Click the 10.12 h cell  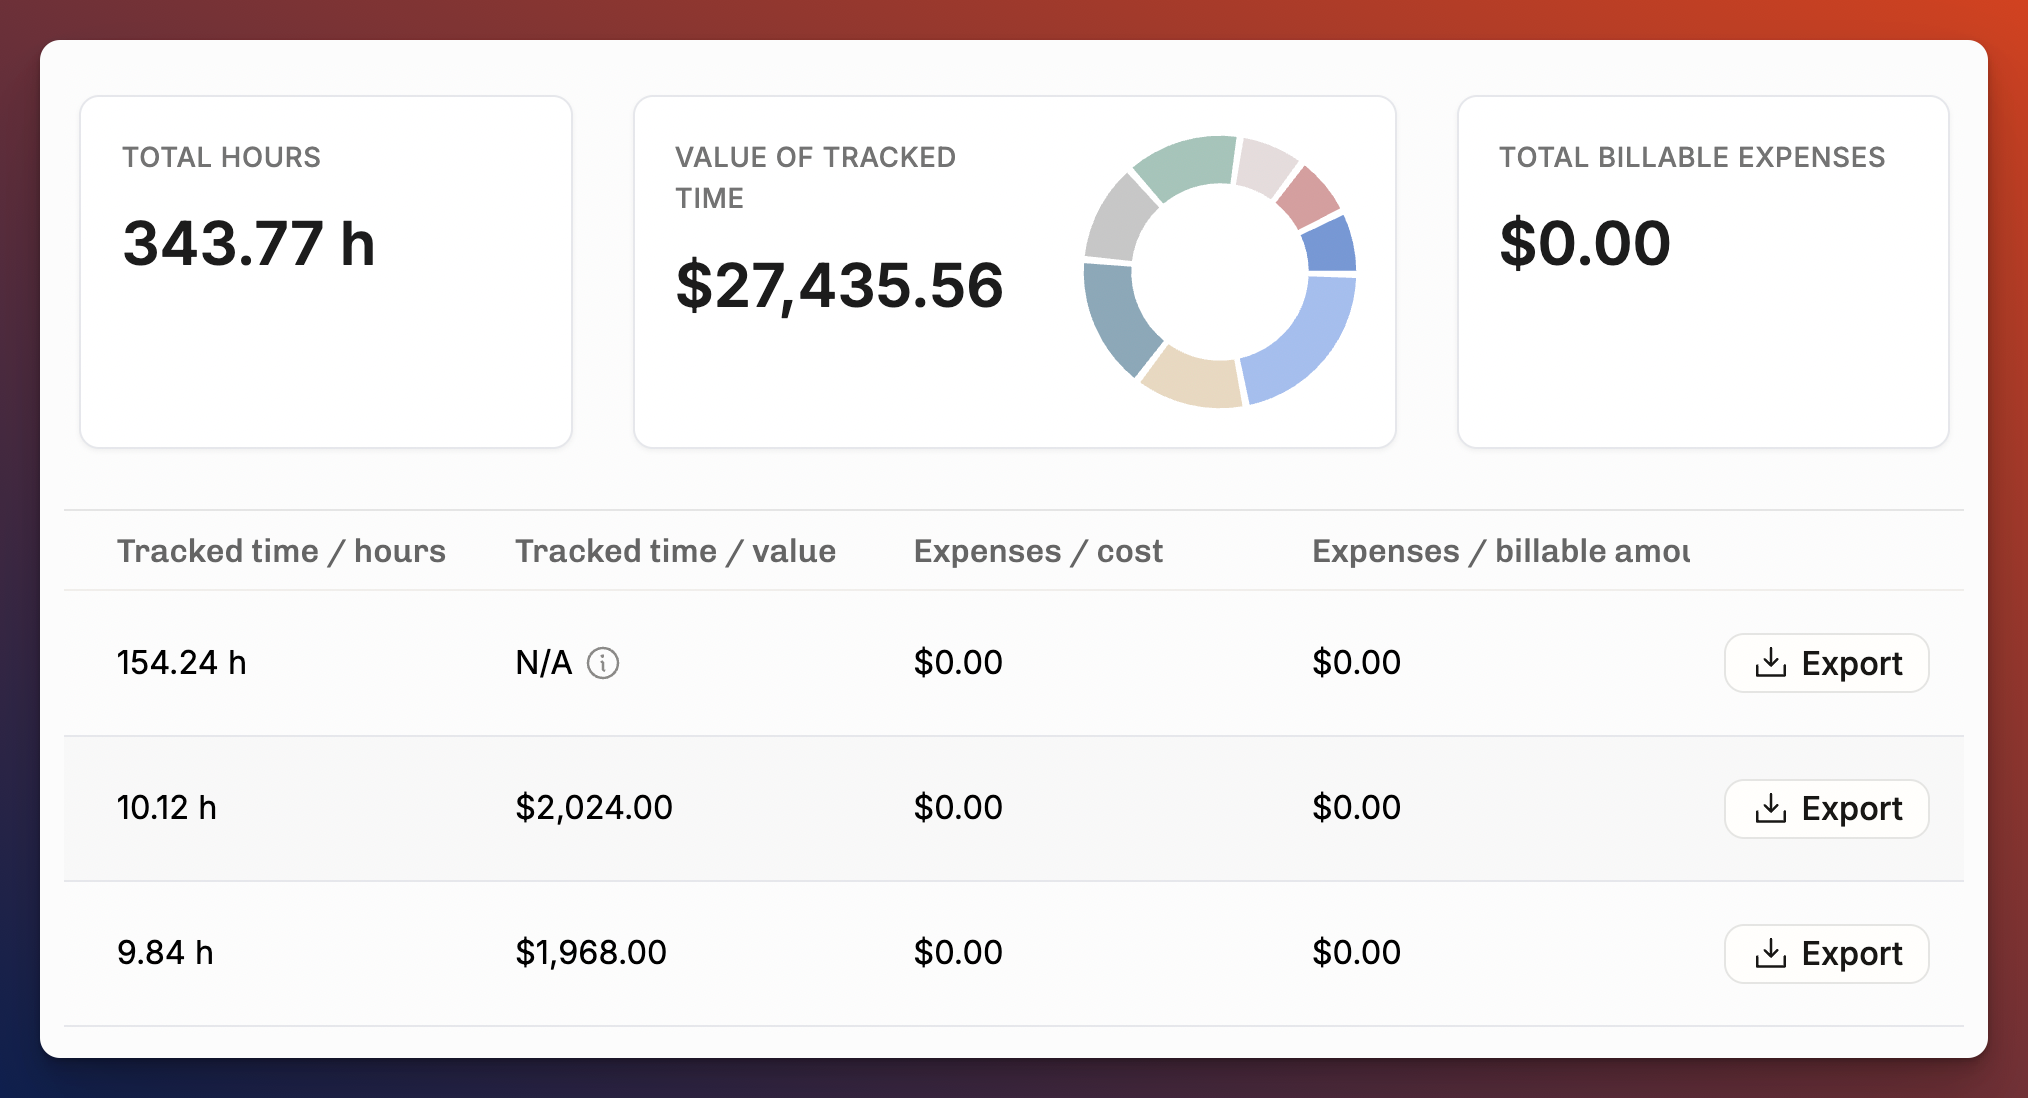[x=167, y=808]
